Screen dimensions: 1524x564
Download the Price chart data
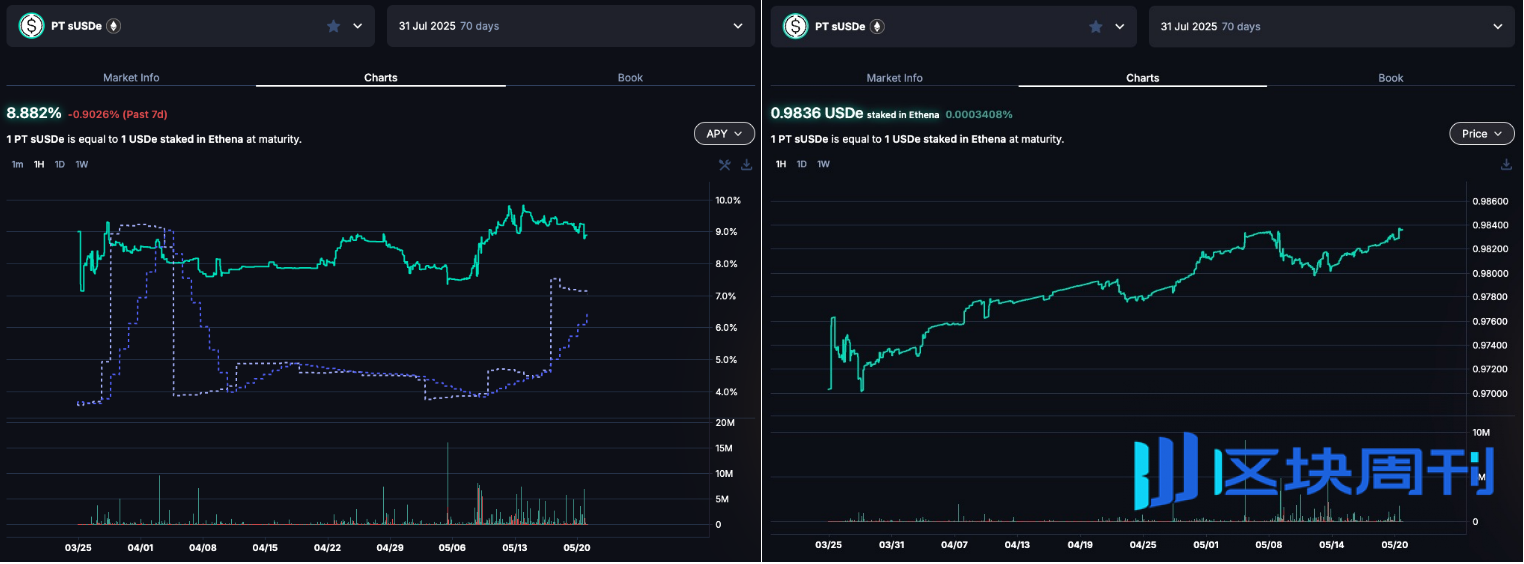1507,165
